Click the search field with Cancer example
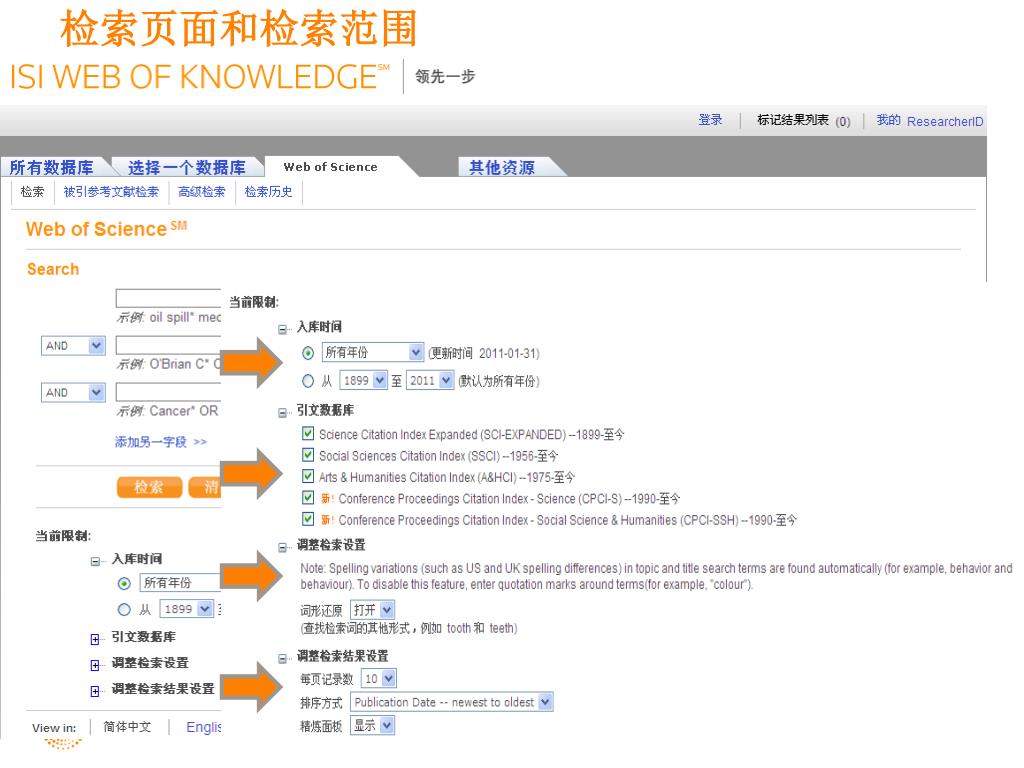Screen dimensions: 1024x768 pos(168,392)
